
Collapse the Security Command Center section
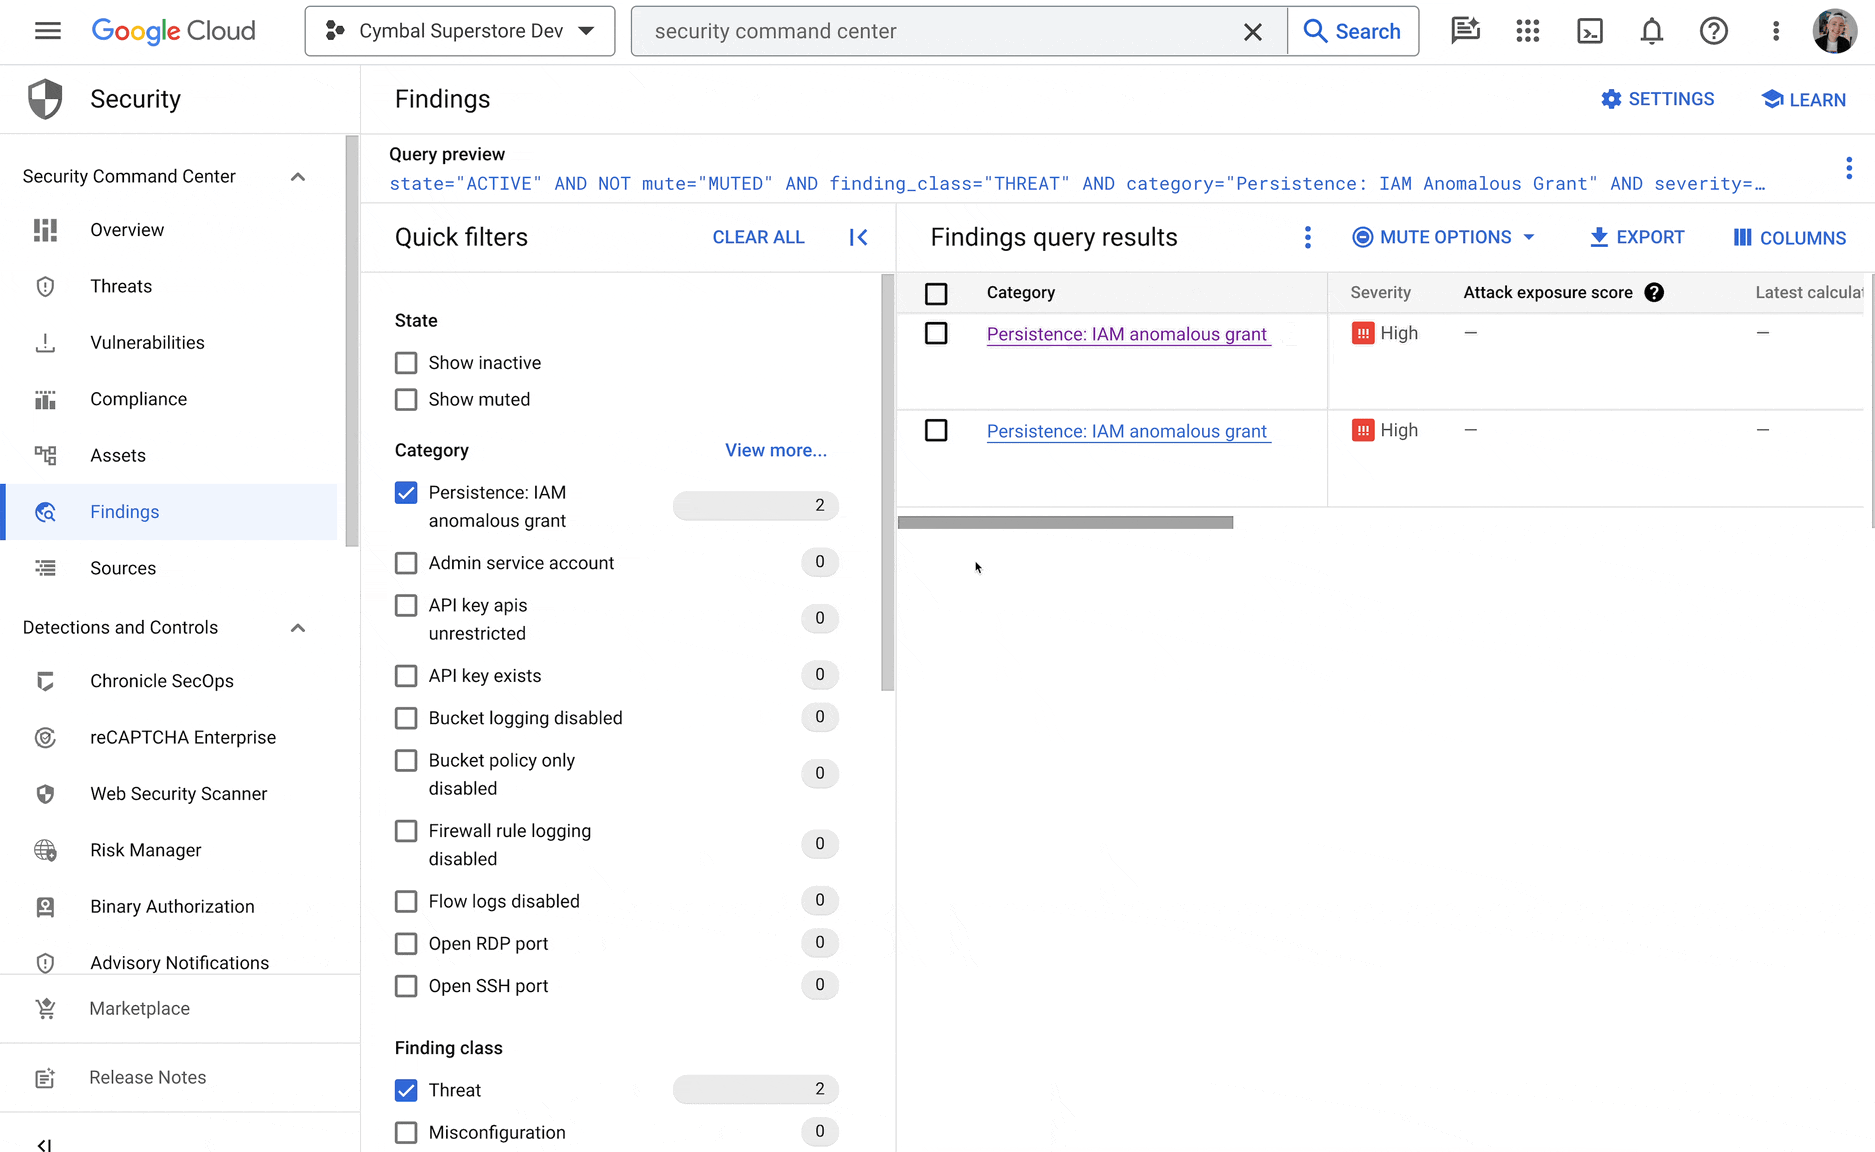[x=297, y=177]
